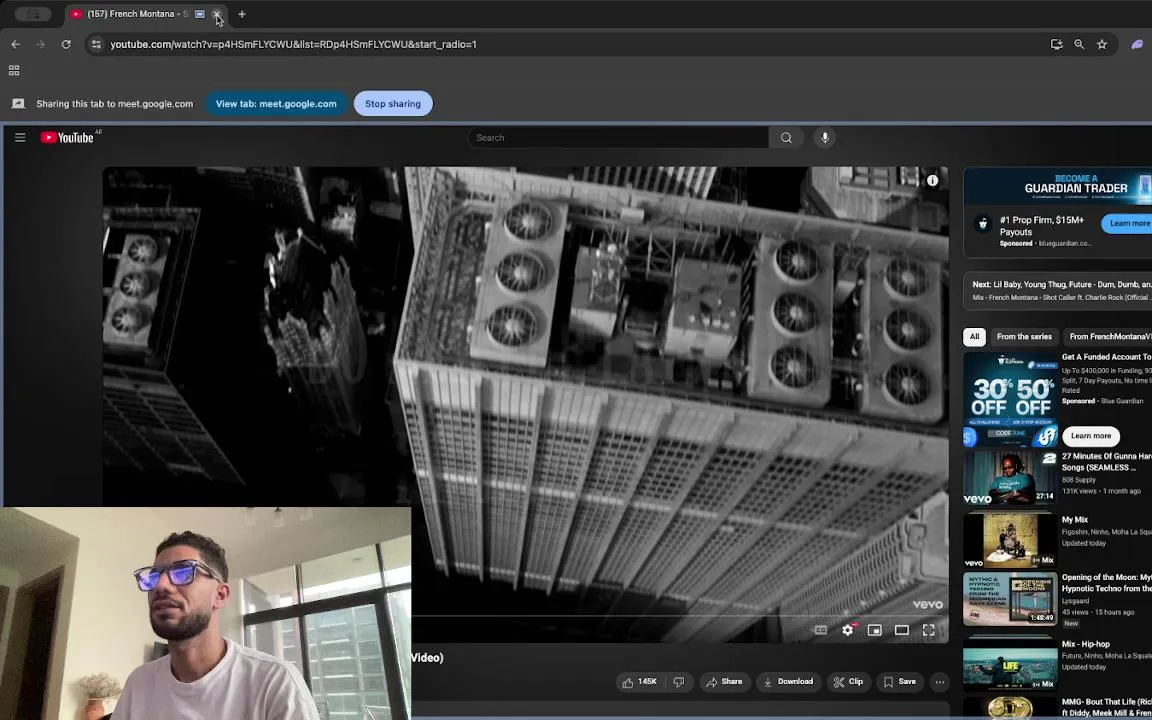This screenshot has width=1152, height=720.
Task: Enter full screen mode
Action: [929, 630]
